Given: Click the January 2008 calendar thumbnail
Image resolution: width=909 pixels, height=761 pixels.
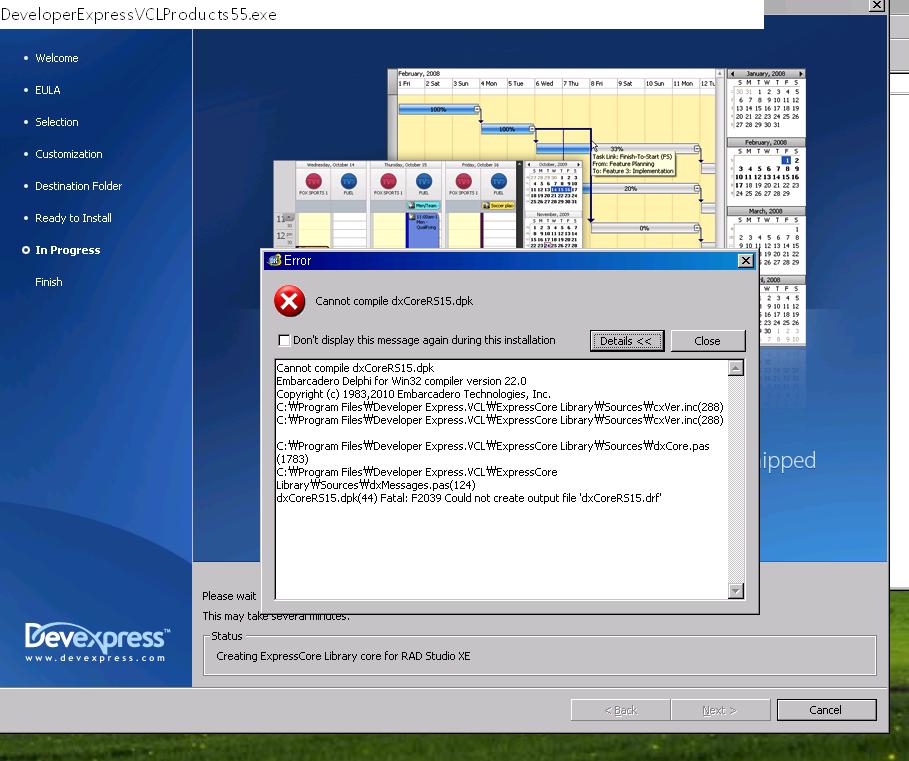Looking at the screenshot, I should (x=766, y=100).
